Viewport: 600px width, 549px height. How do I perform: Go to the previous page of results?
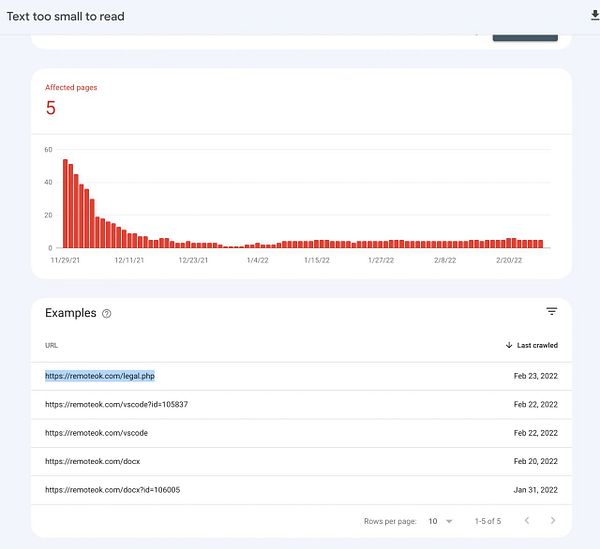527,521
